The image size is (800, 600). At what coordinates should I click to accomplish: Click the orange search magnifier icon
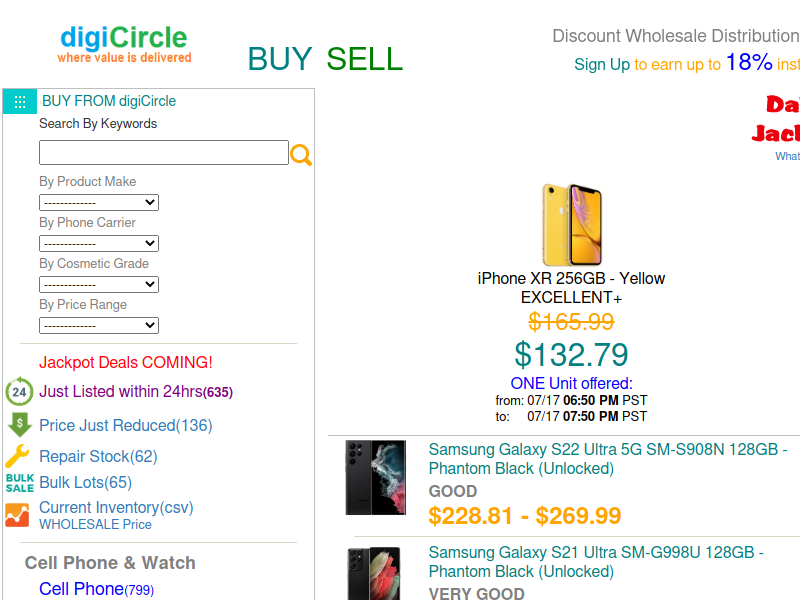point(301,155)
